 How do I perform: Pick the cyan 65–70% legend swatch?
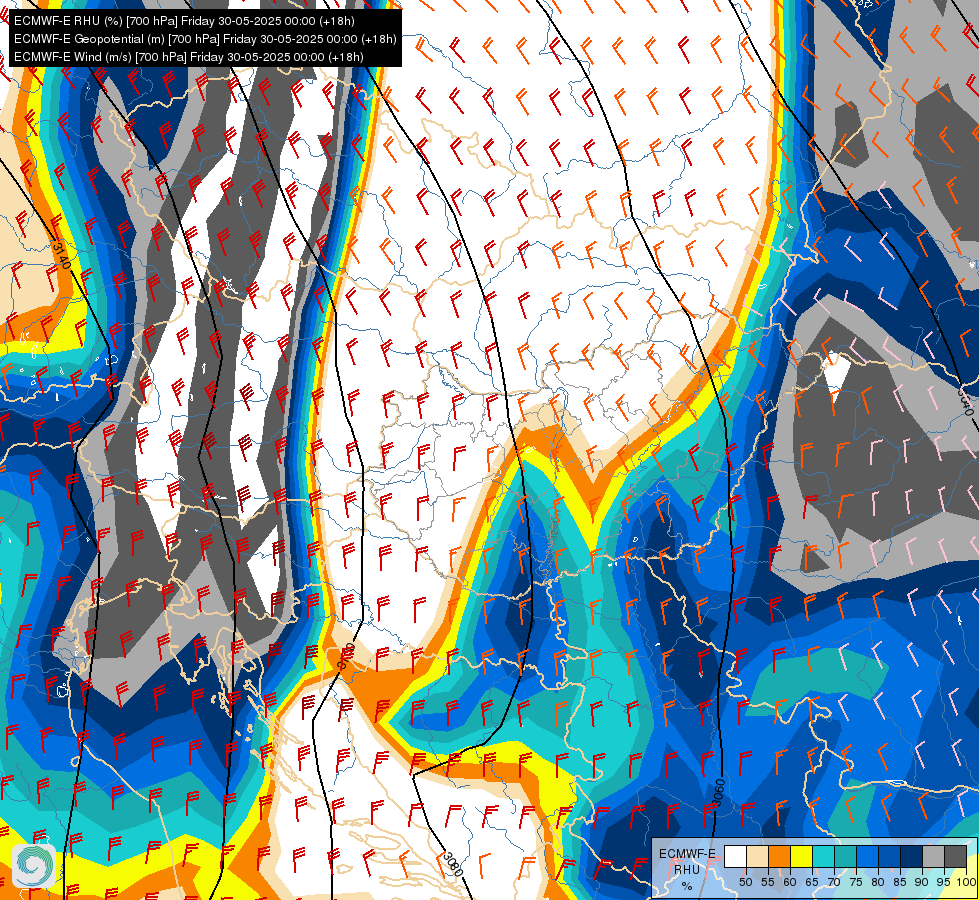(824, 856)
